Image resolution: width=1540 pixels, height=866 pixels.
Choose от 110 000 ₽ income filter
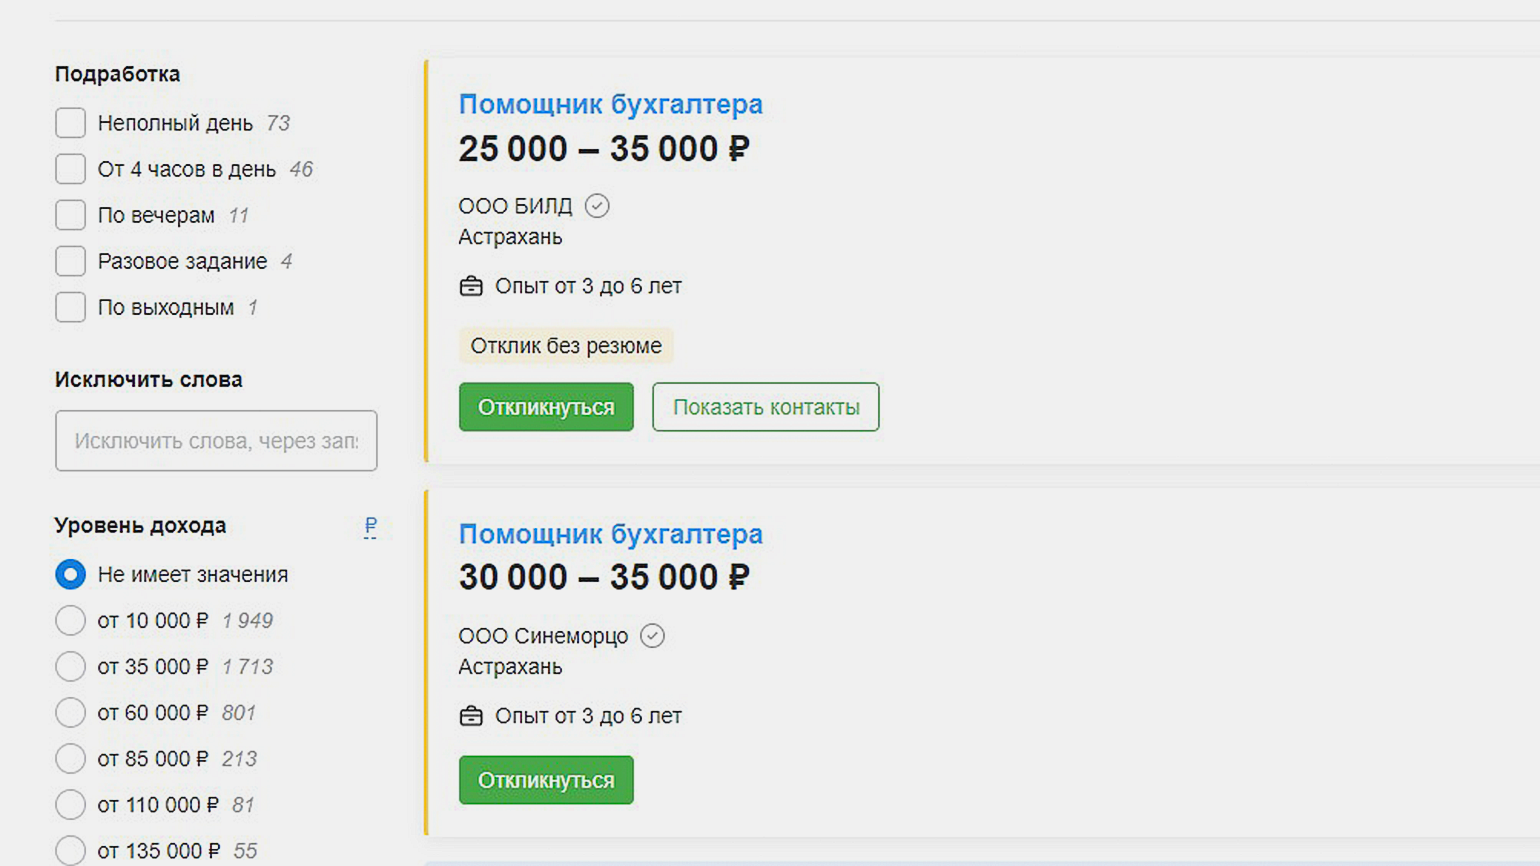[70, 805]
